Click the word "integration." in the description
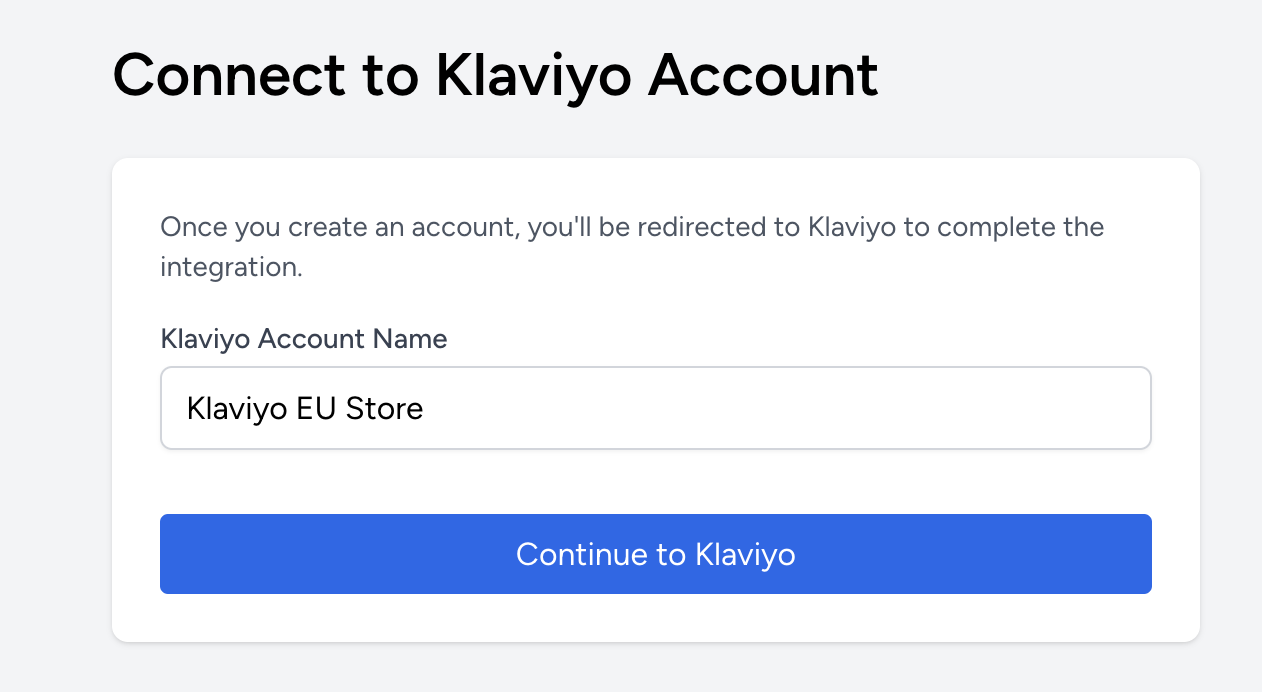1262x692 pixels. pyautogui.click(x=231, y=268)
